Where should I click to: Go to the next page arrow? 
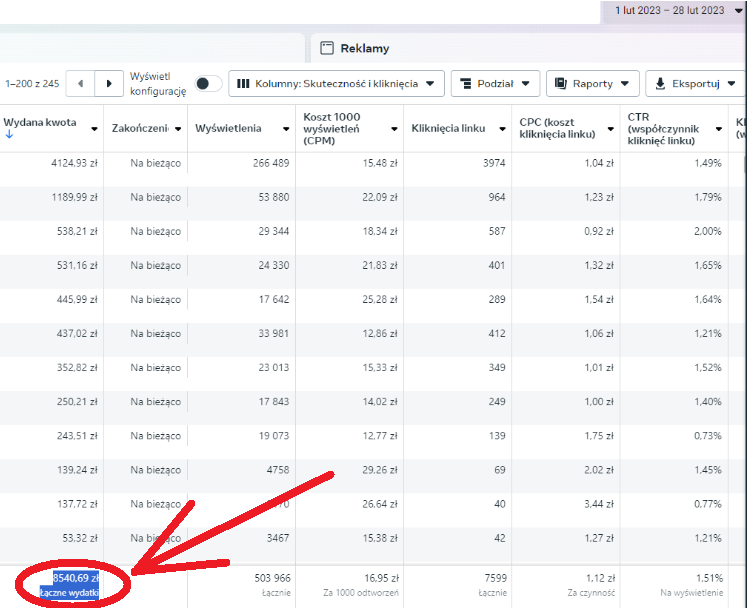coord(109,83)
